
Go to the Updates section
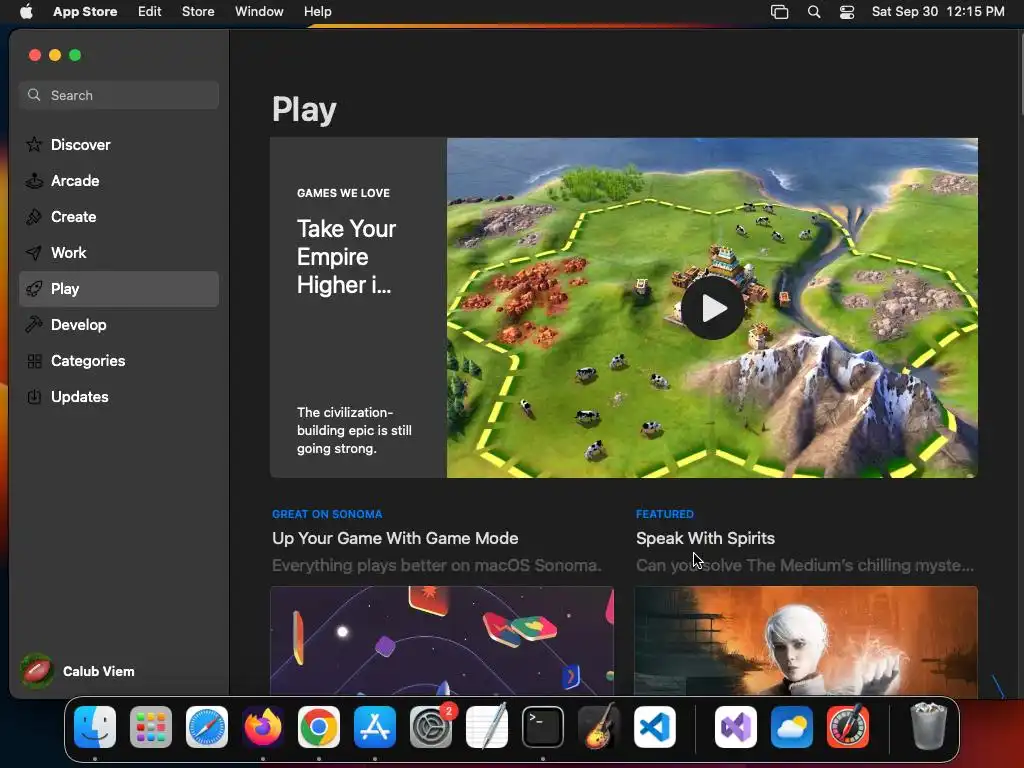(119, 396)
